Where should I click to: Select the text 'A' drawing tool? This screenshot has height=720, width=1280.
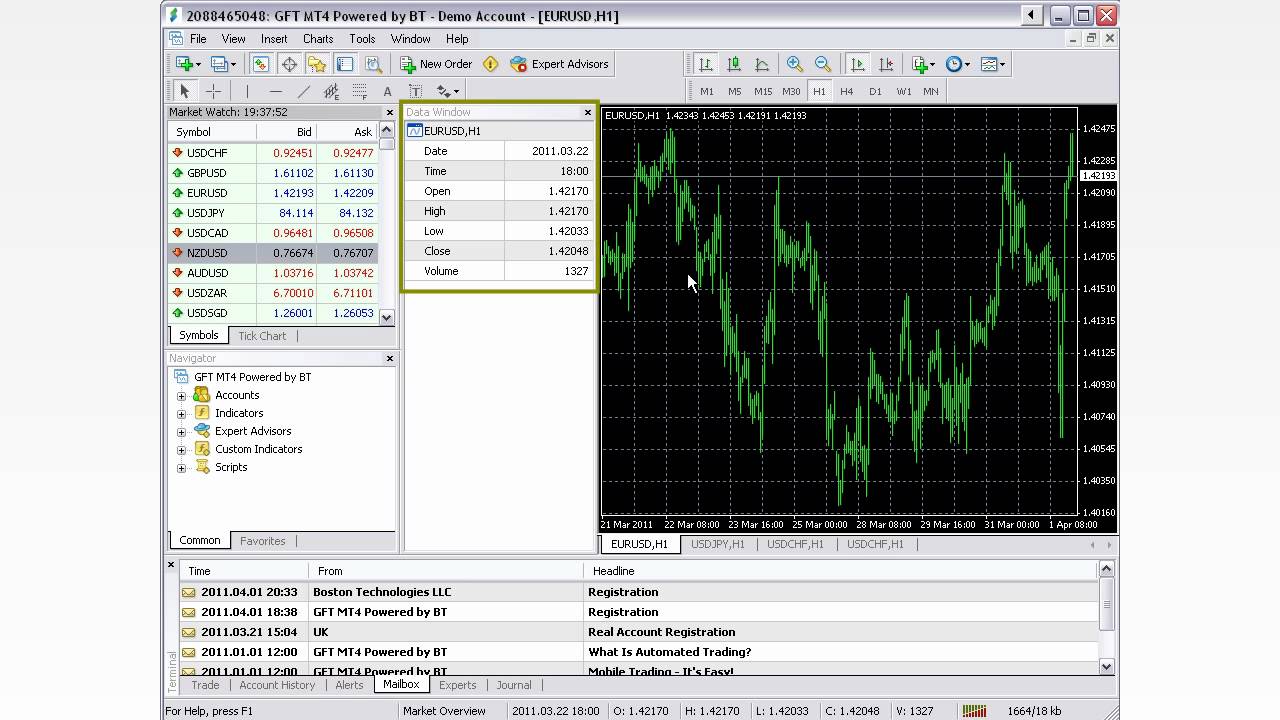pyautogui.click(x=387, y=91)
